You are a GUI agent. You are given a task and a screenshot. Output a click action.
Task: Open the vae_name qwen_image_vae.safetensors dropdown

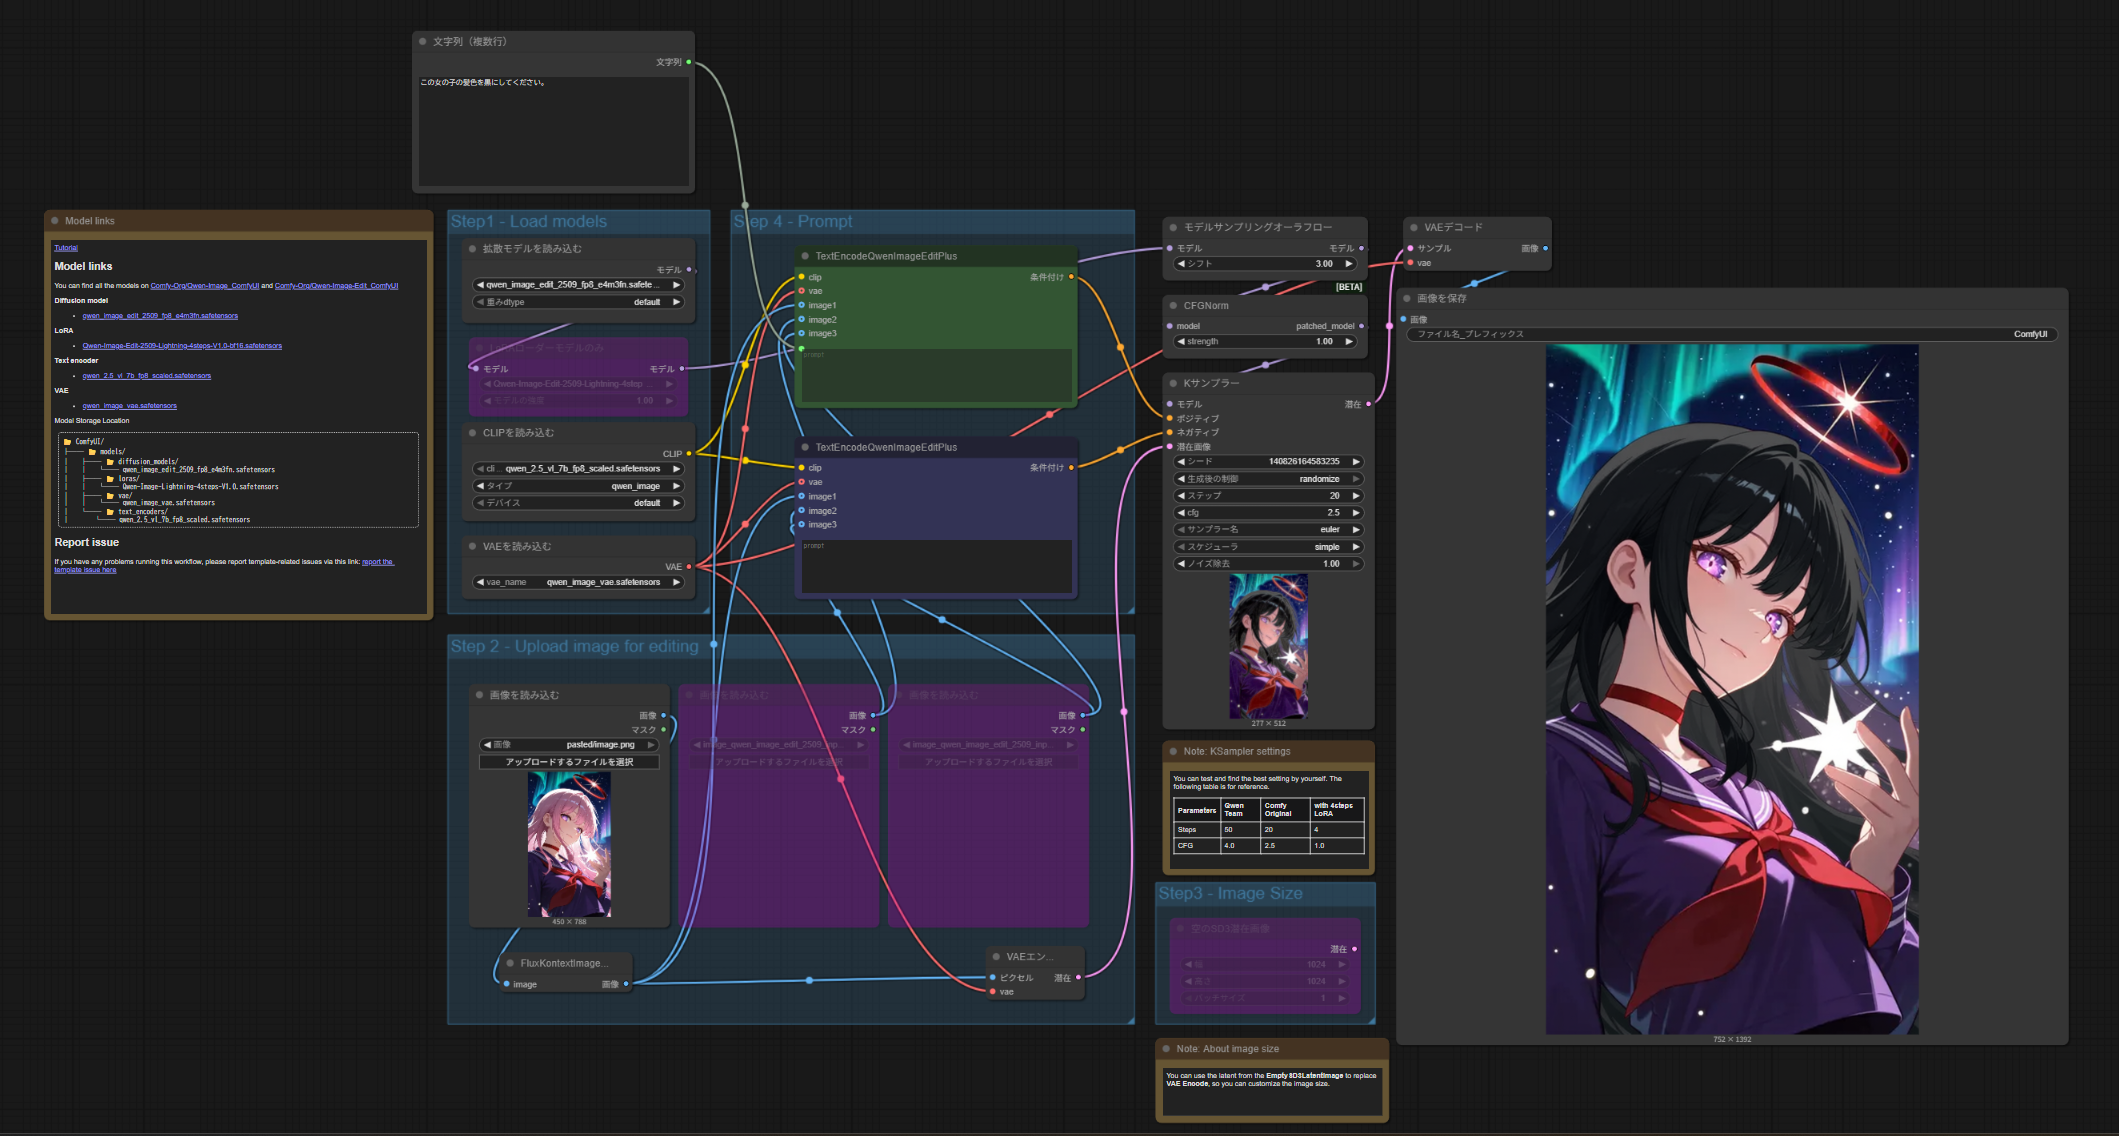(580, 582)
